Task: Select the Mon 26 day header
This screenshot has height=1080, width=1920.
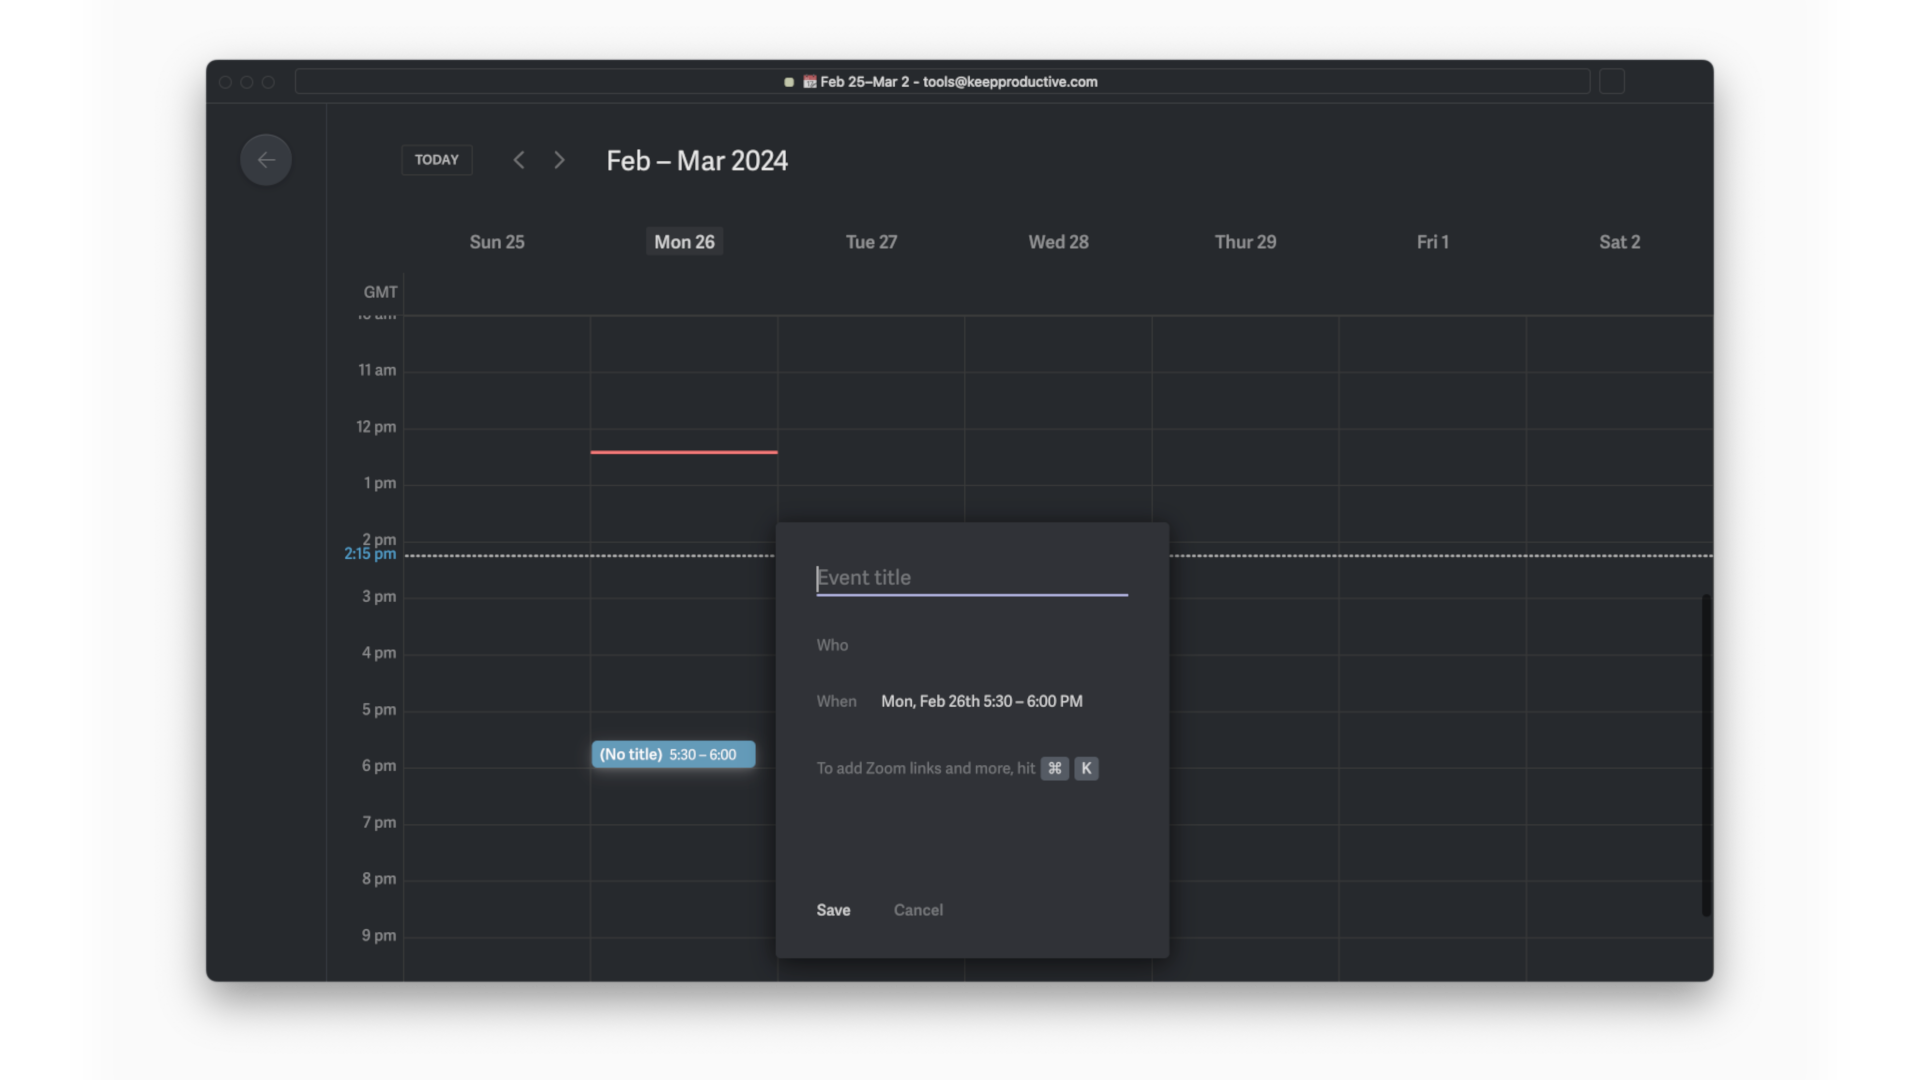Action: pyautogui.click(x=684, y=242)
